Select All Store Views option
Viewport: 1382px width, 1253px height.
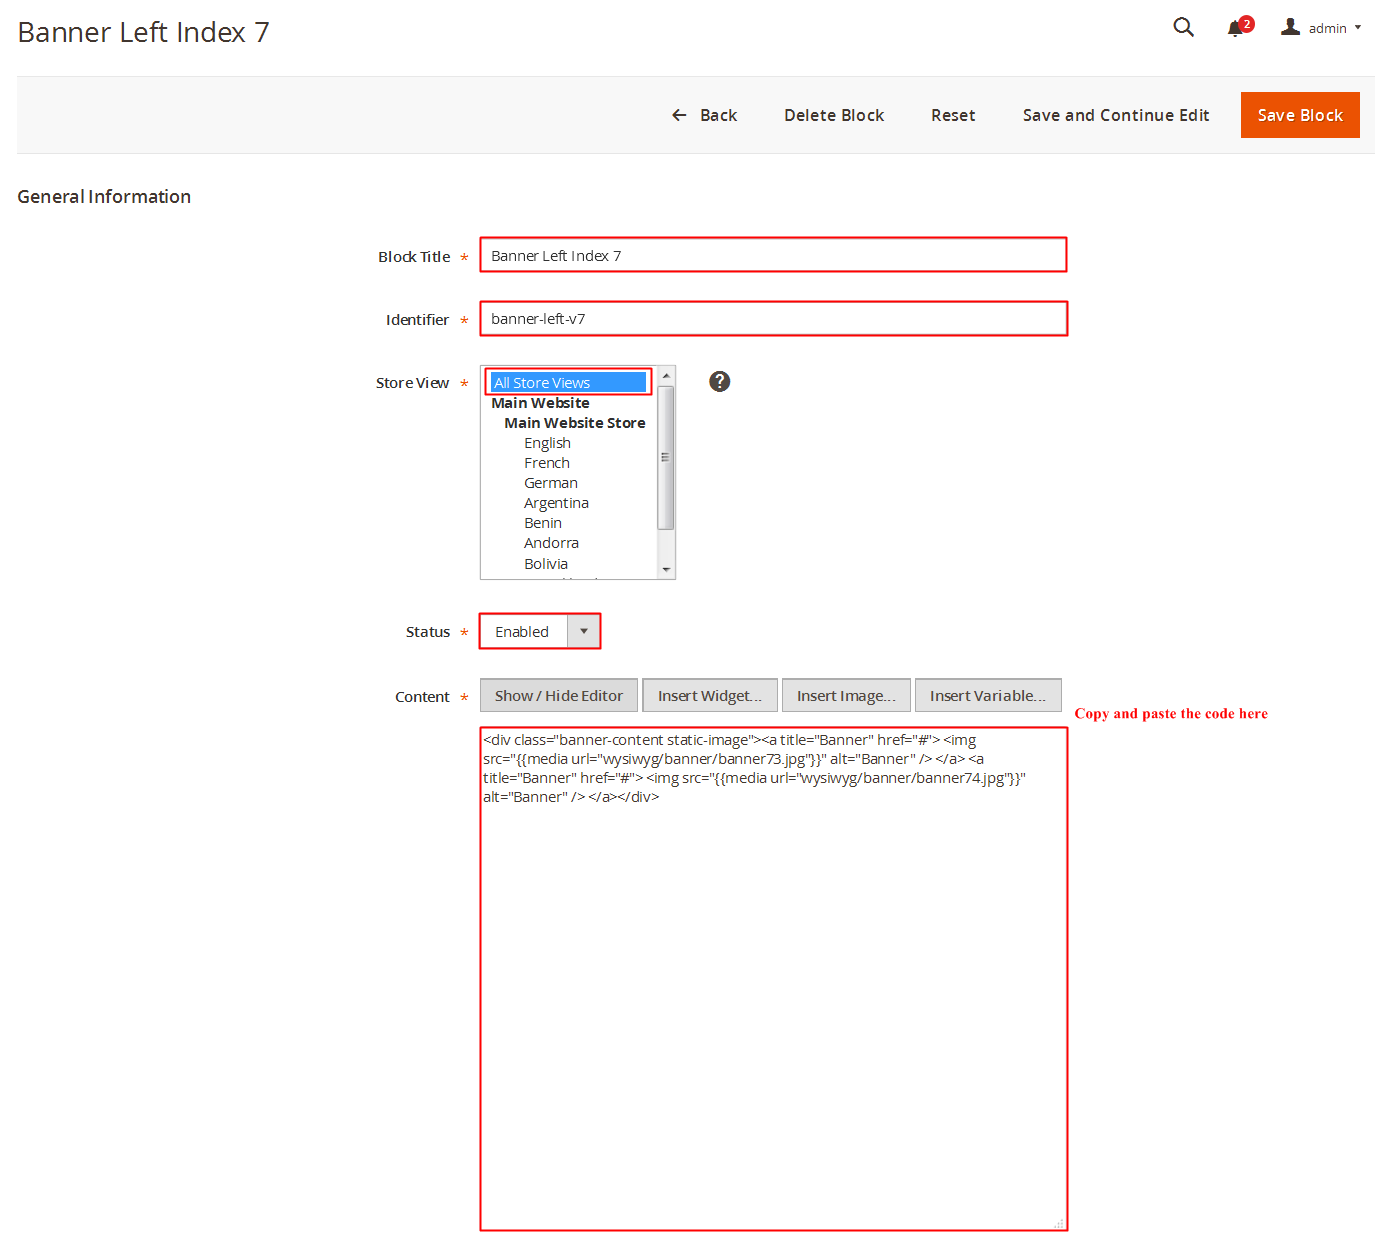point(567,382)
